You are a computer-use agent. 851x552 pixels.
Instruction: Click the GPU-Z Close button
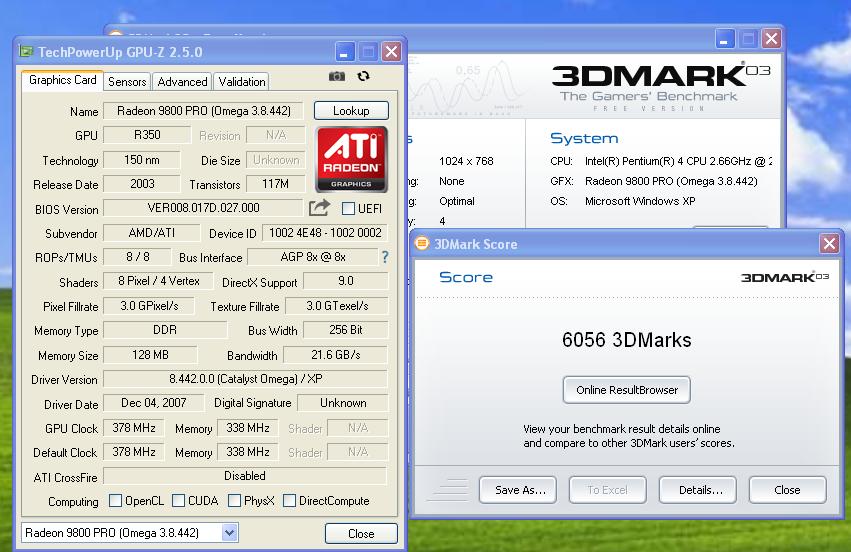(x=361, y=534)
